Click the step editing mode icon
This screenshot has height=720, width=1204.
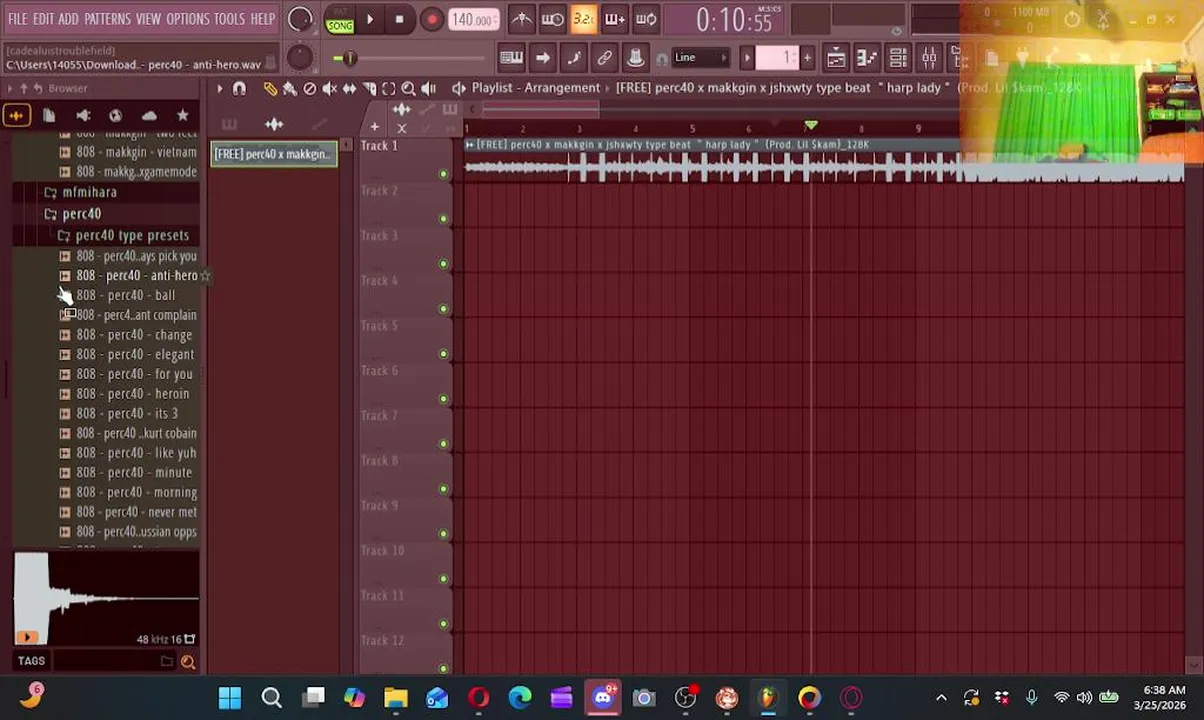(x=573, y=58)
